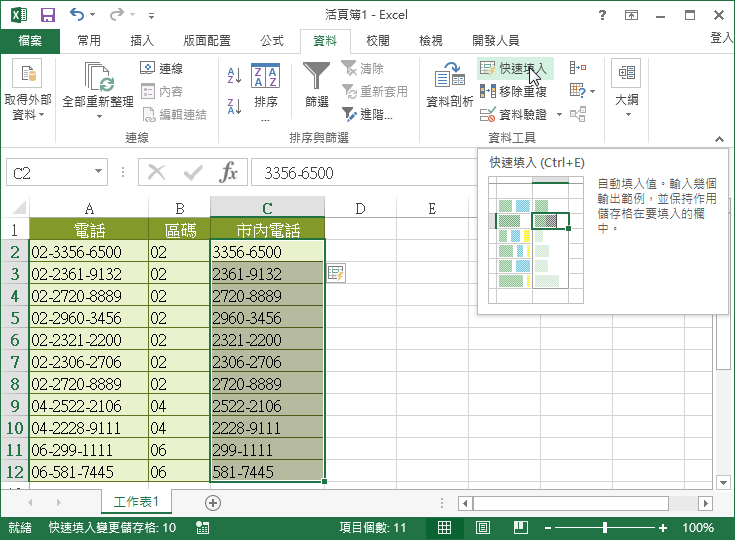
Task: Click the new sheet plus icon
Action: (x=213, y=503)
